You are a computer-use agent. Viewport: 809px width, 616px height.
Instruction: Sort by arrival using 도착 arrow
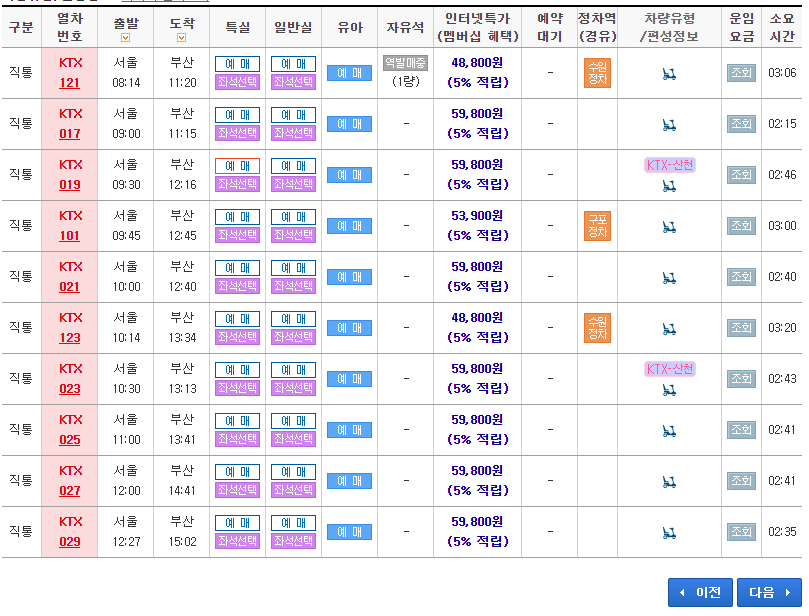(181, 38)
